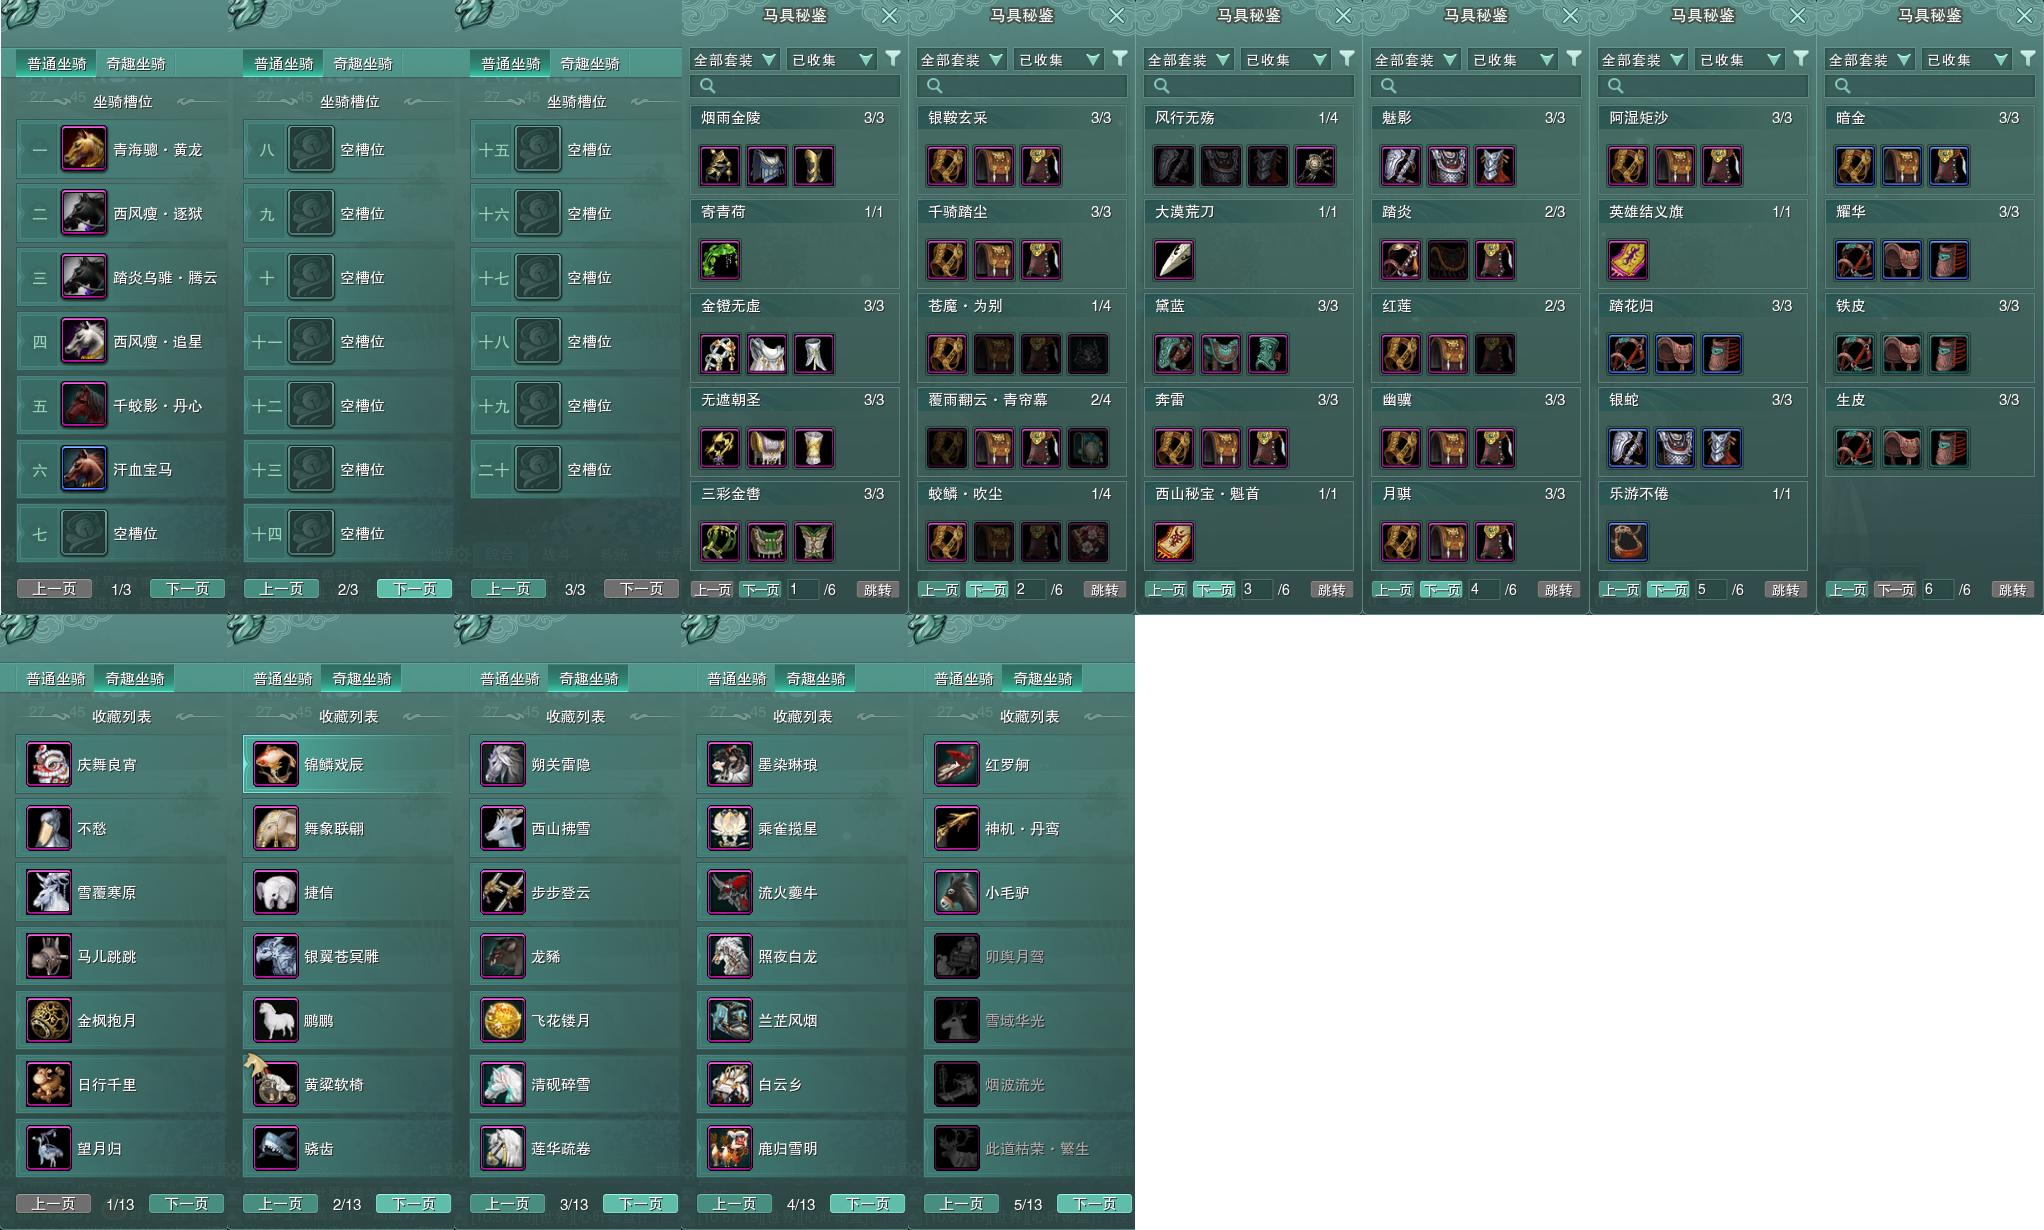Click search box in panel listing 烟雨金陵
Image resolution: width=2044 pixels, height=1230 pixels.
point(795,86)
